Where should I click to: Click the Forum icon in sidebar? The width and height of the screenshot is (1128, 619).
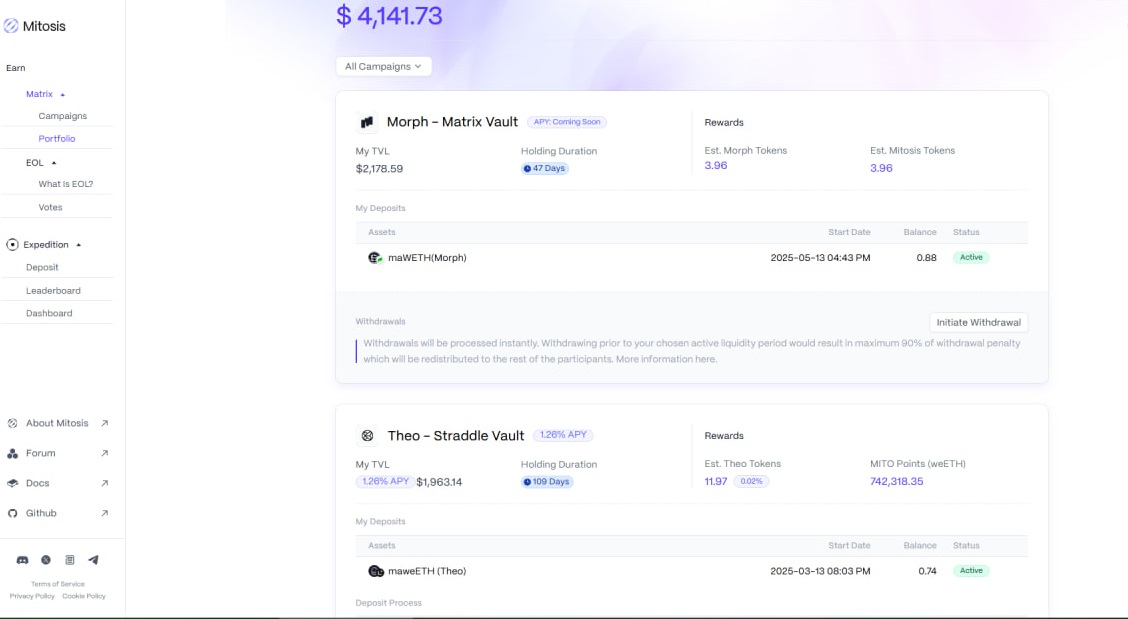pos(12,453)
